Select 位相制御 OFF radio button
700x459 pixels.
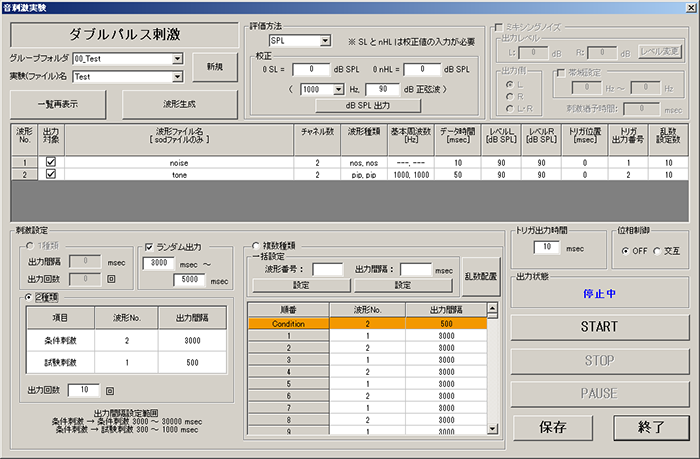click(x=625, y=251)
